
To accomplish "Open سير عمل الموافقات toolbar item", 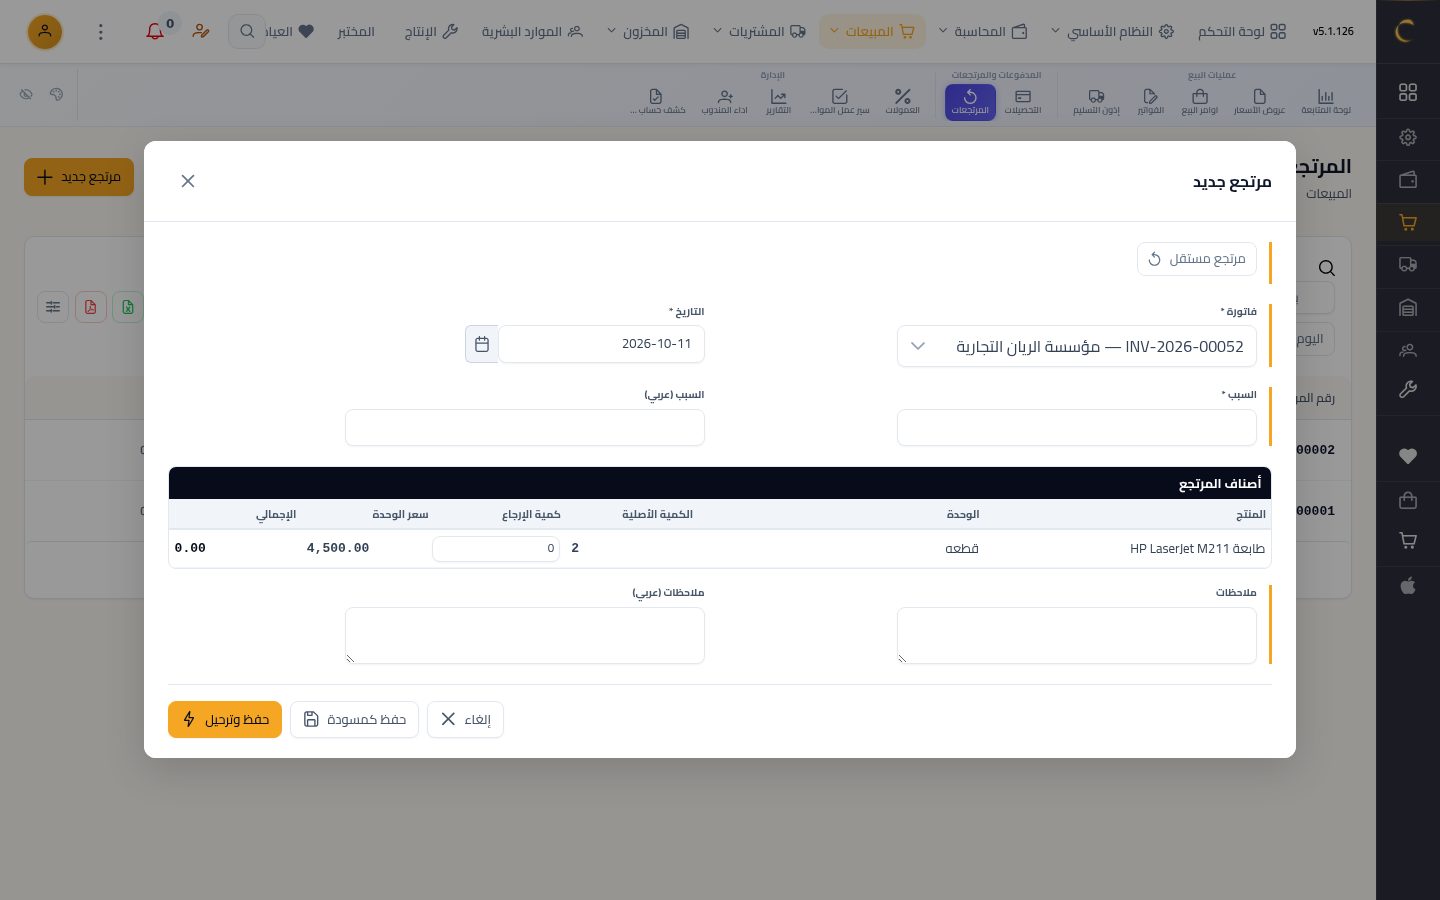I will 840,101.
